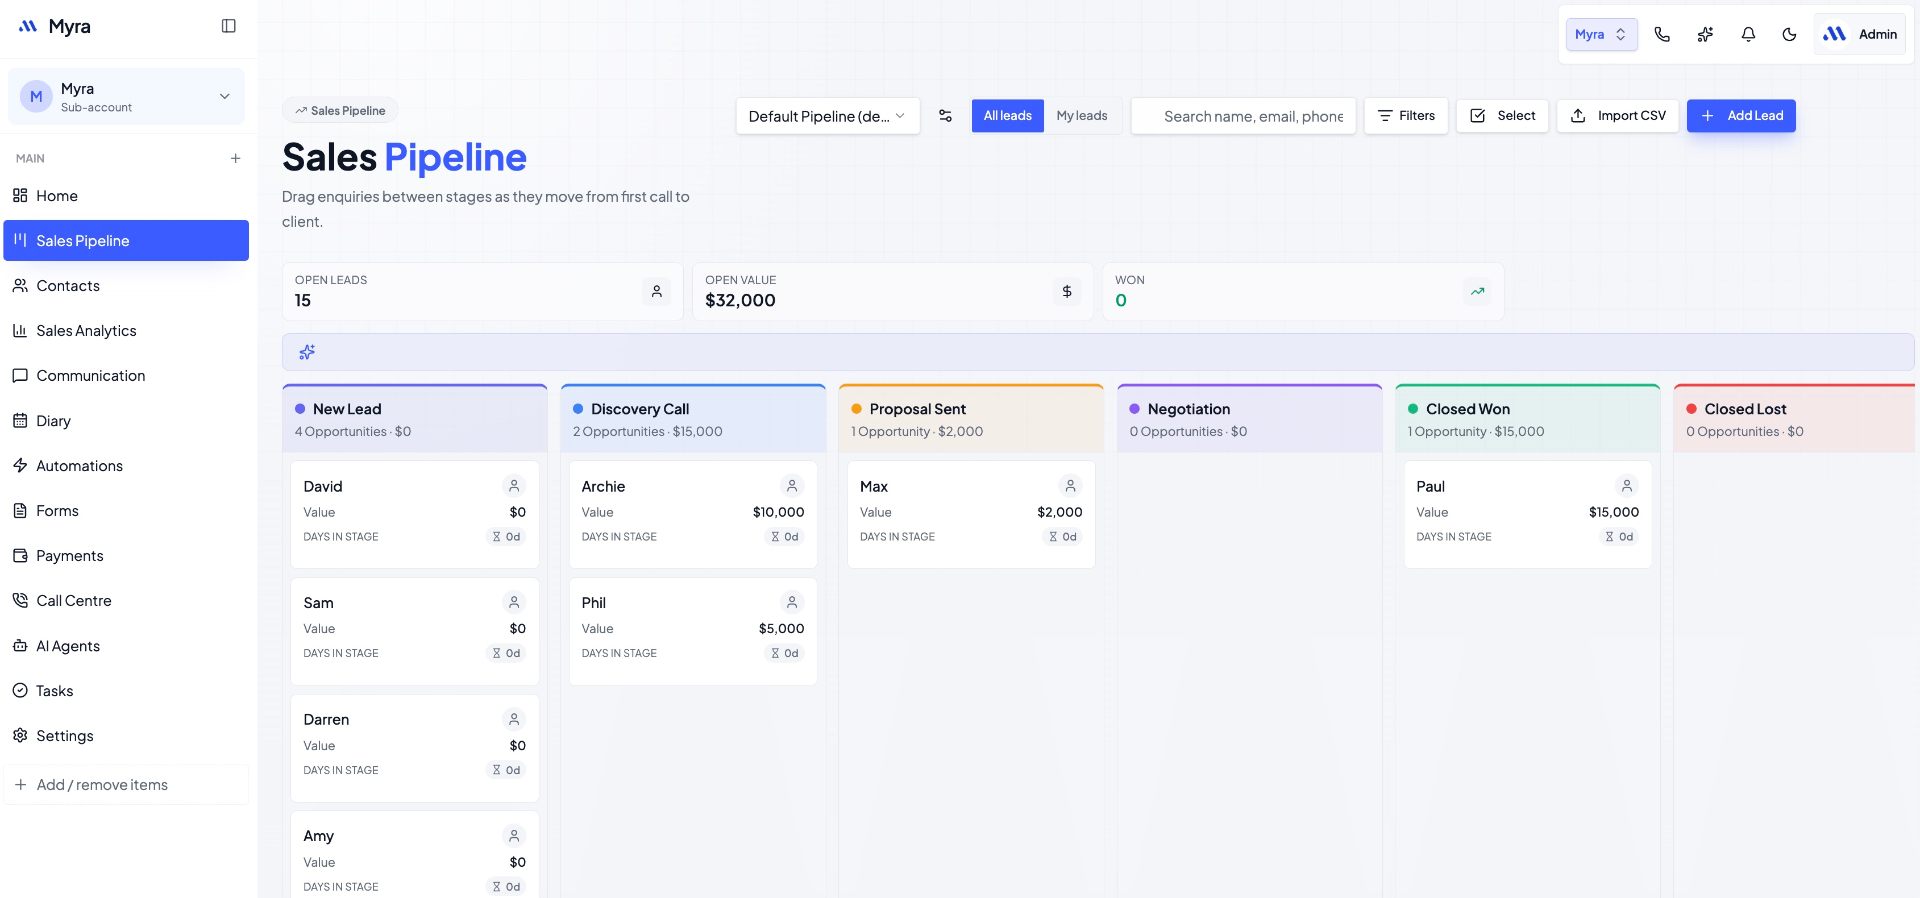Screen dimensions: 1920x898
Task: Select the Negotiation column header
Action: (x=1250, y=419)
